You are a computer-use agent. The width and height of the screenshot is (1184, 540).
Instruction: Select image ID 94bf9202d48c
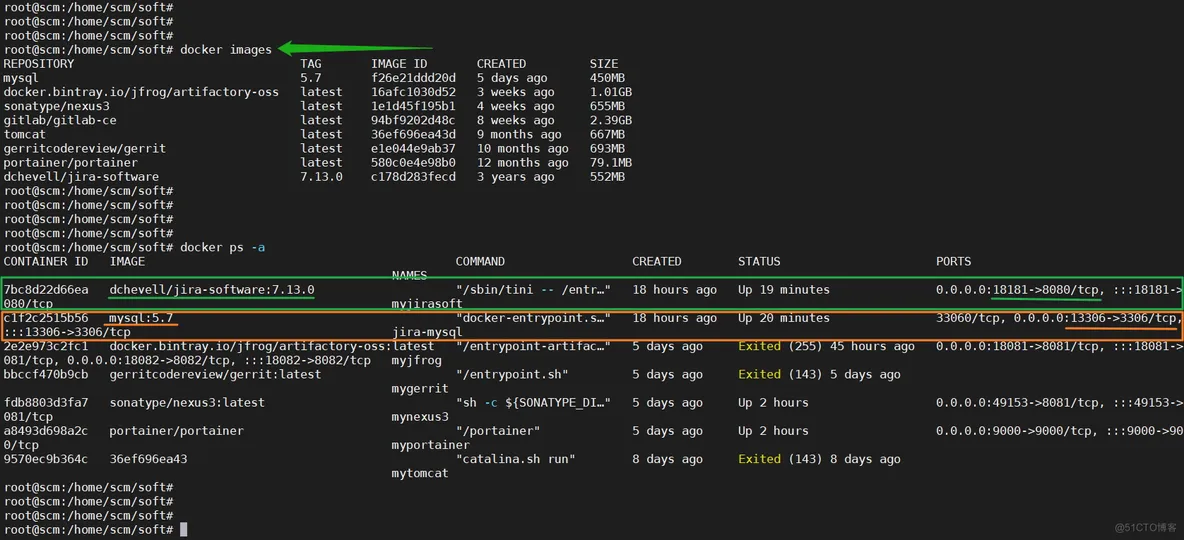point(413,120)
